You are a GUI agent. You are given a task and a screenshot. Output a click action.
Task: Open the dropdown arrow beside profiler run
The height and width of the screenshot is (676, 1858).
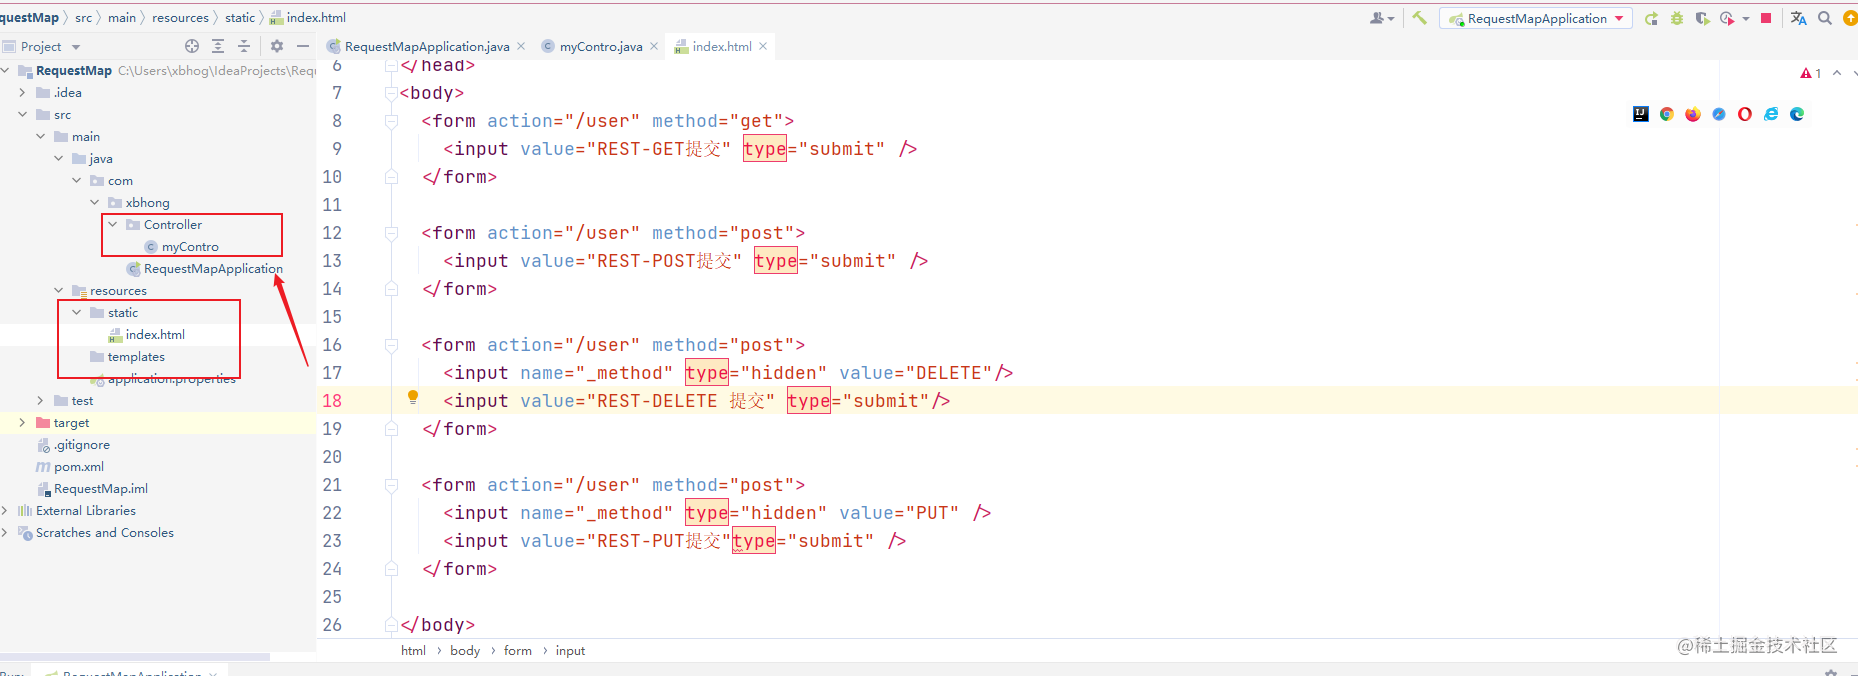click(1746, 18)
